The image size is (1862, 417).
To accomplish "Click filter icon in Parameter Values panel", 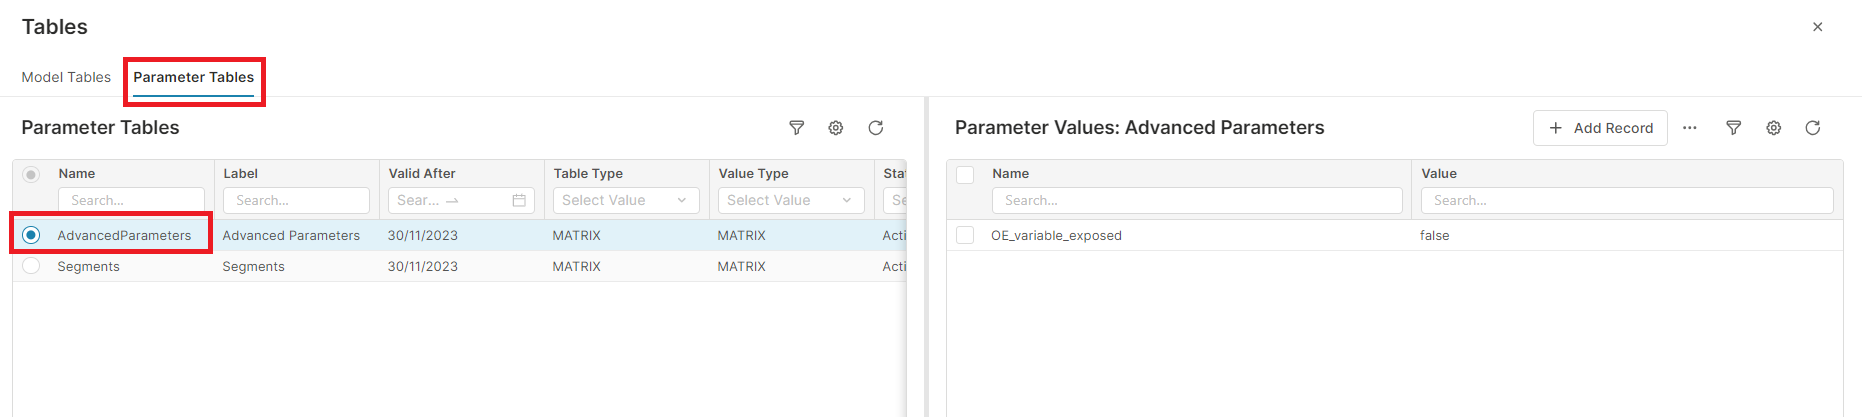I will (1734, 128).
